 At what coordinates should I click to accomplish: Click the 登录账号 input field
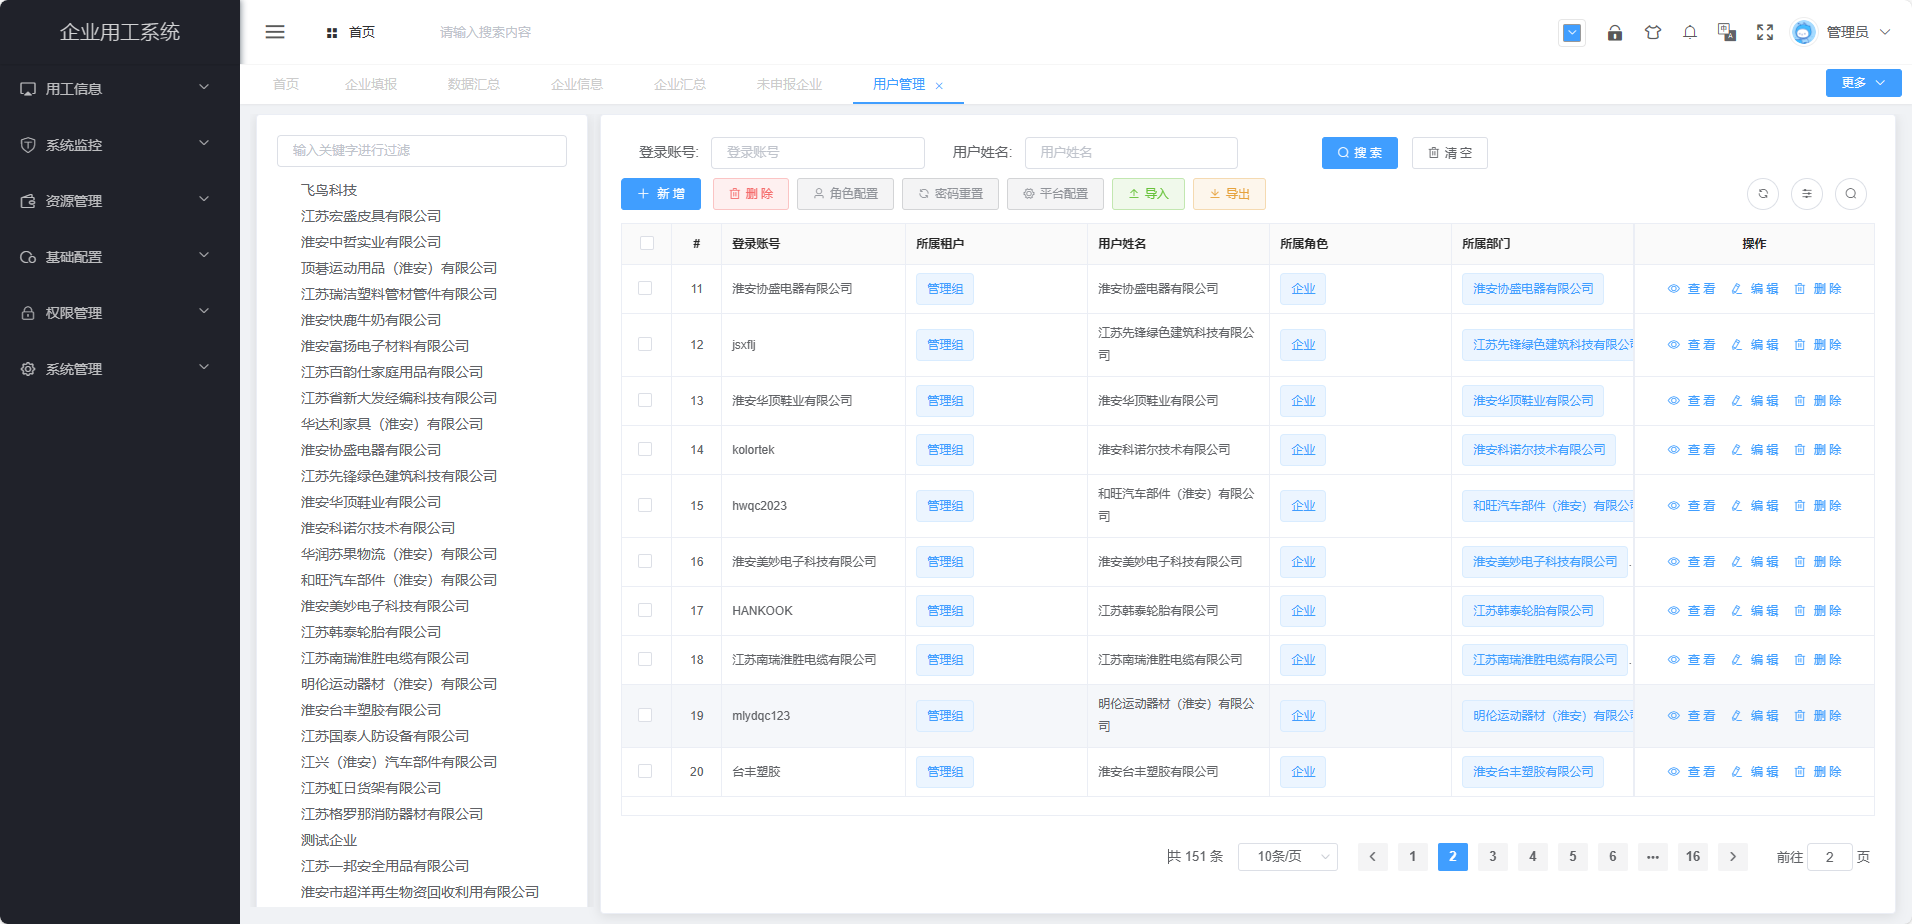(x=817, y=153)
